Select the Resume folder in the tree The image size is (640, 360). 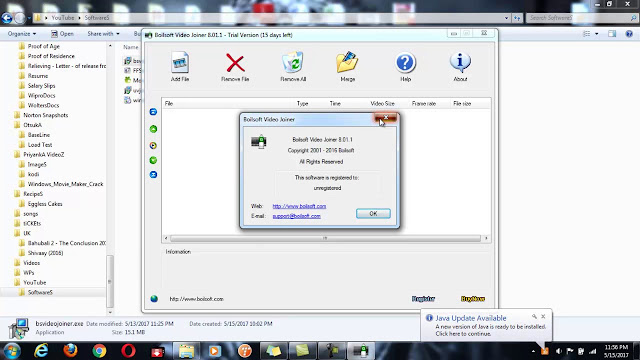pyautogui.click(x=38, y=76)
